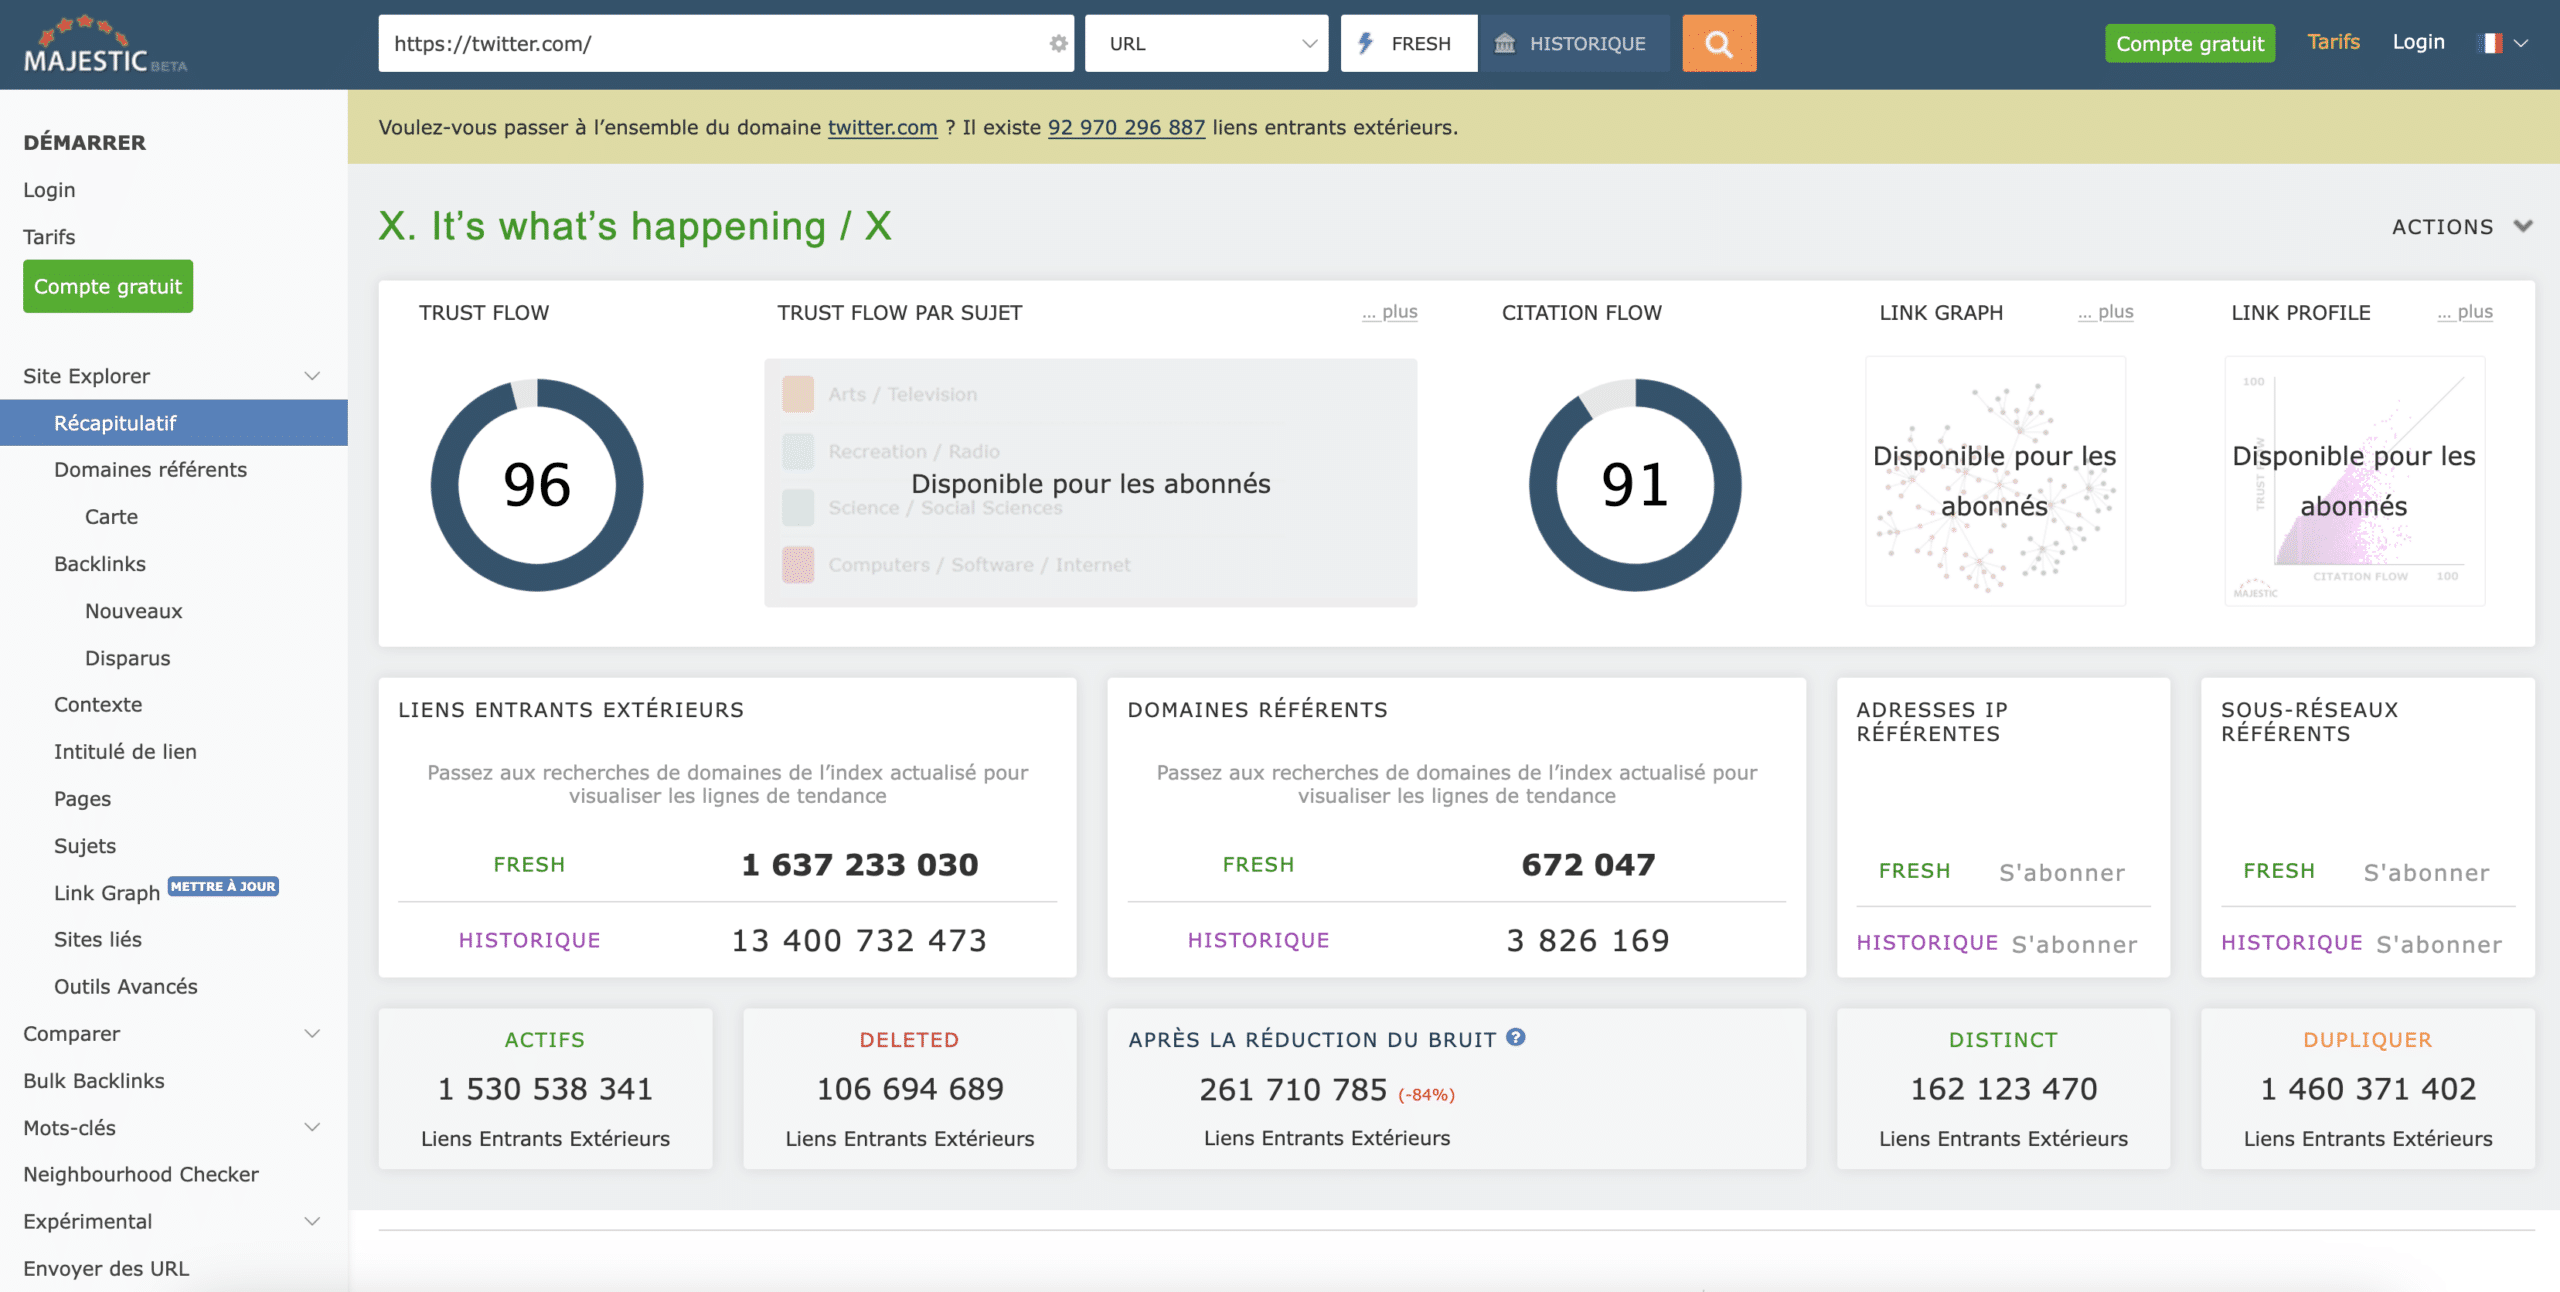Collapse the Site Explorer section
The width and height of the screenshot is (2560, 1292).
(x=312, y=376)
